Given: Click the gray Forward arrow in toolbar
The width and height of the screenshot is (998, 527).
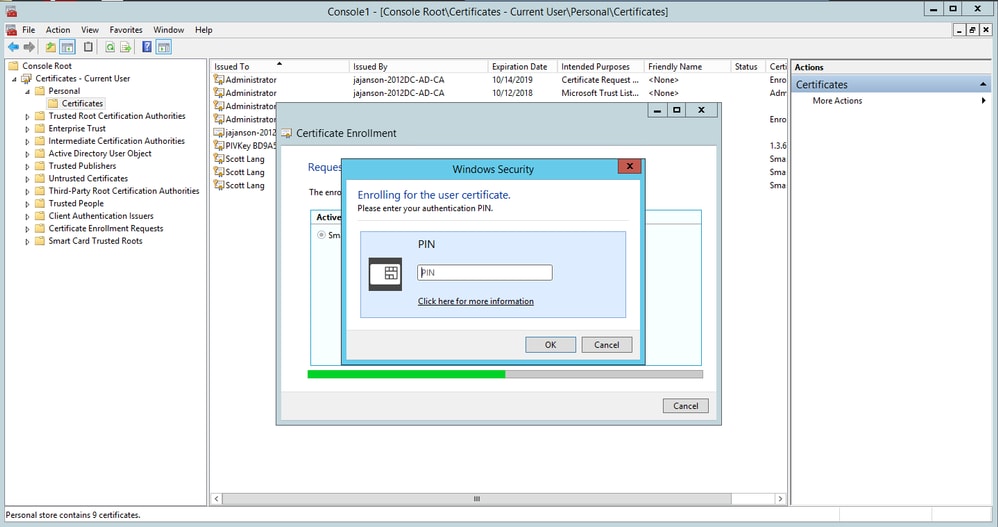Looking at the screenshot, I should coord(29,47).
